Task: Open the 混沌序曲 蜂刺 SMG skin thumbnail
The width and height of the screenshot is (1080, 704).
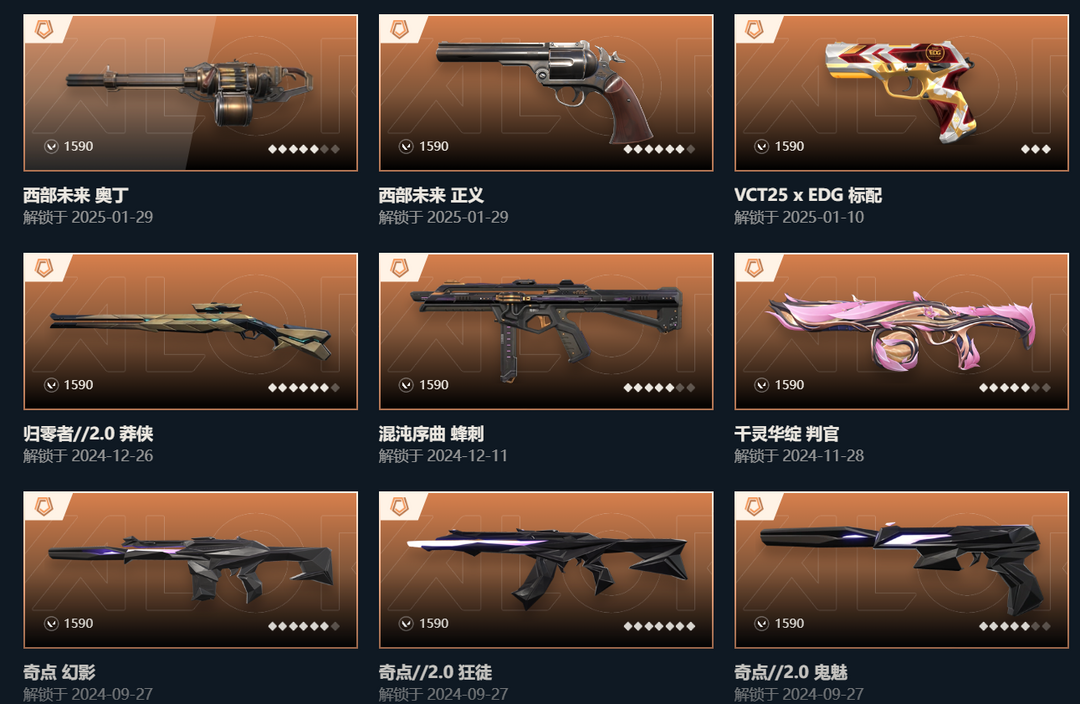Action: (546, 331)
